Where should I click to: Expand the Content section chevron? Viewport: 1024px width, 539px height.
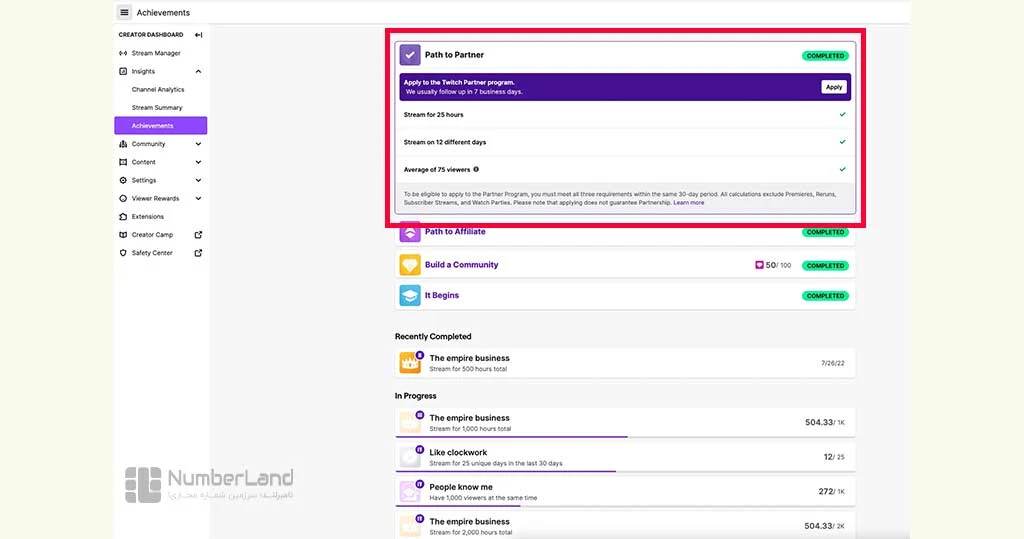click(x=199, y=162)
